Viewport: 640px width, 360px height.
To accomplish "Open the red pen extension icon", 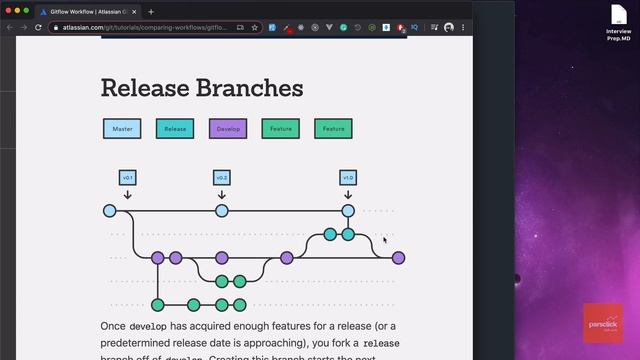I will click(x=287, y=28).
